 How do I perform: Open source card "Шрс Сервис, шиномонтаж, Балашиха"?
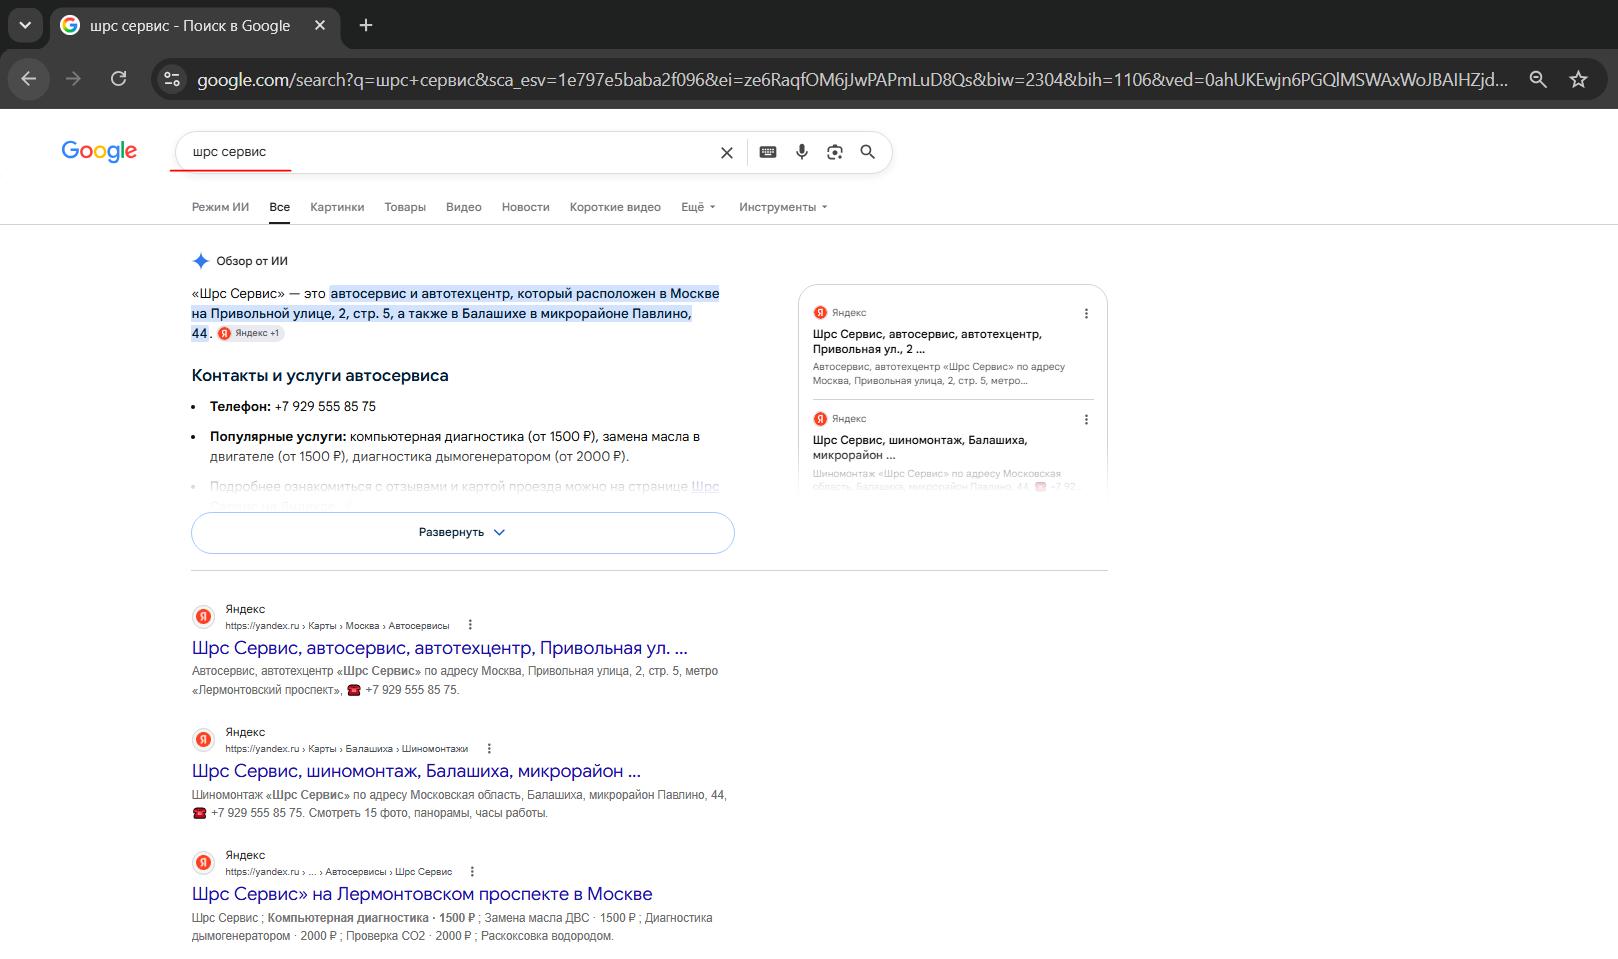pos(920,447)
